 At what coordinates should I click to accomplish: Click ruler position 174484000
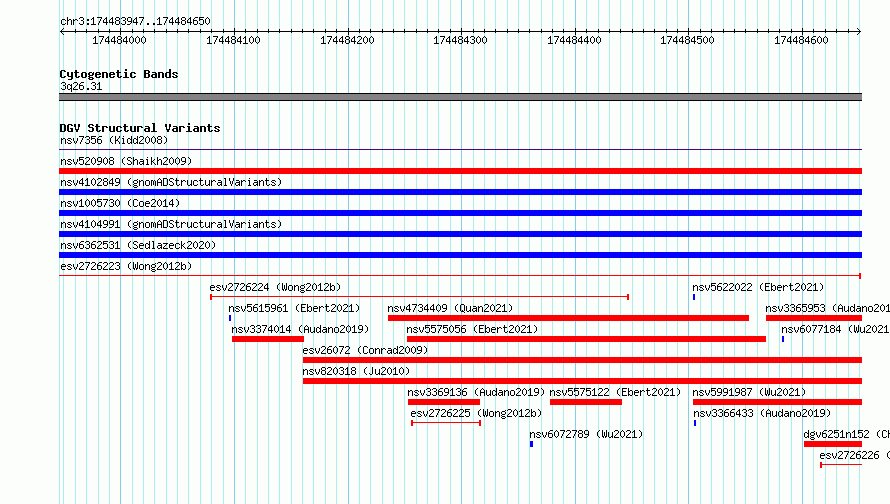point(119,40)
